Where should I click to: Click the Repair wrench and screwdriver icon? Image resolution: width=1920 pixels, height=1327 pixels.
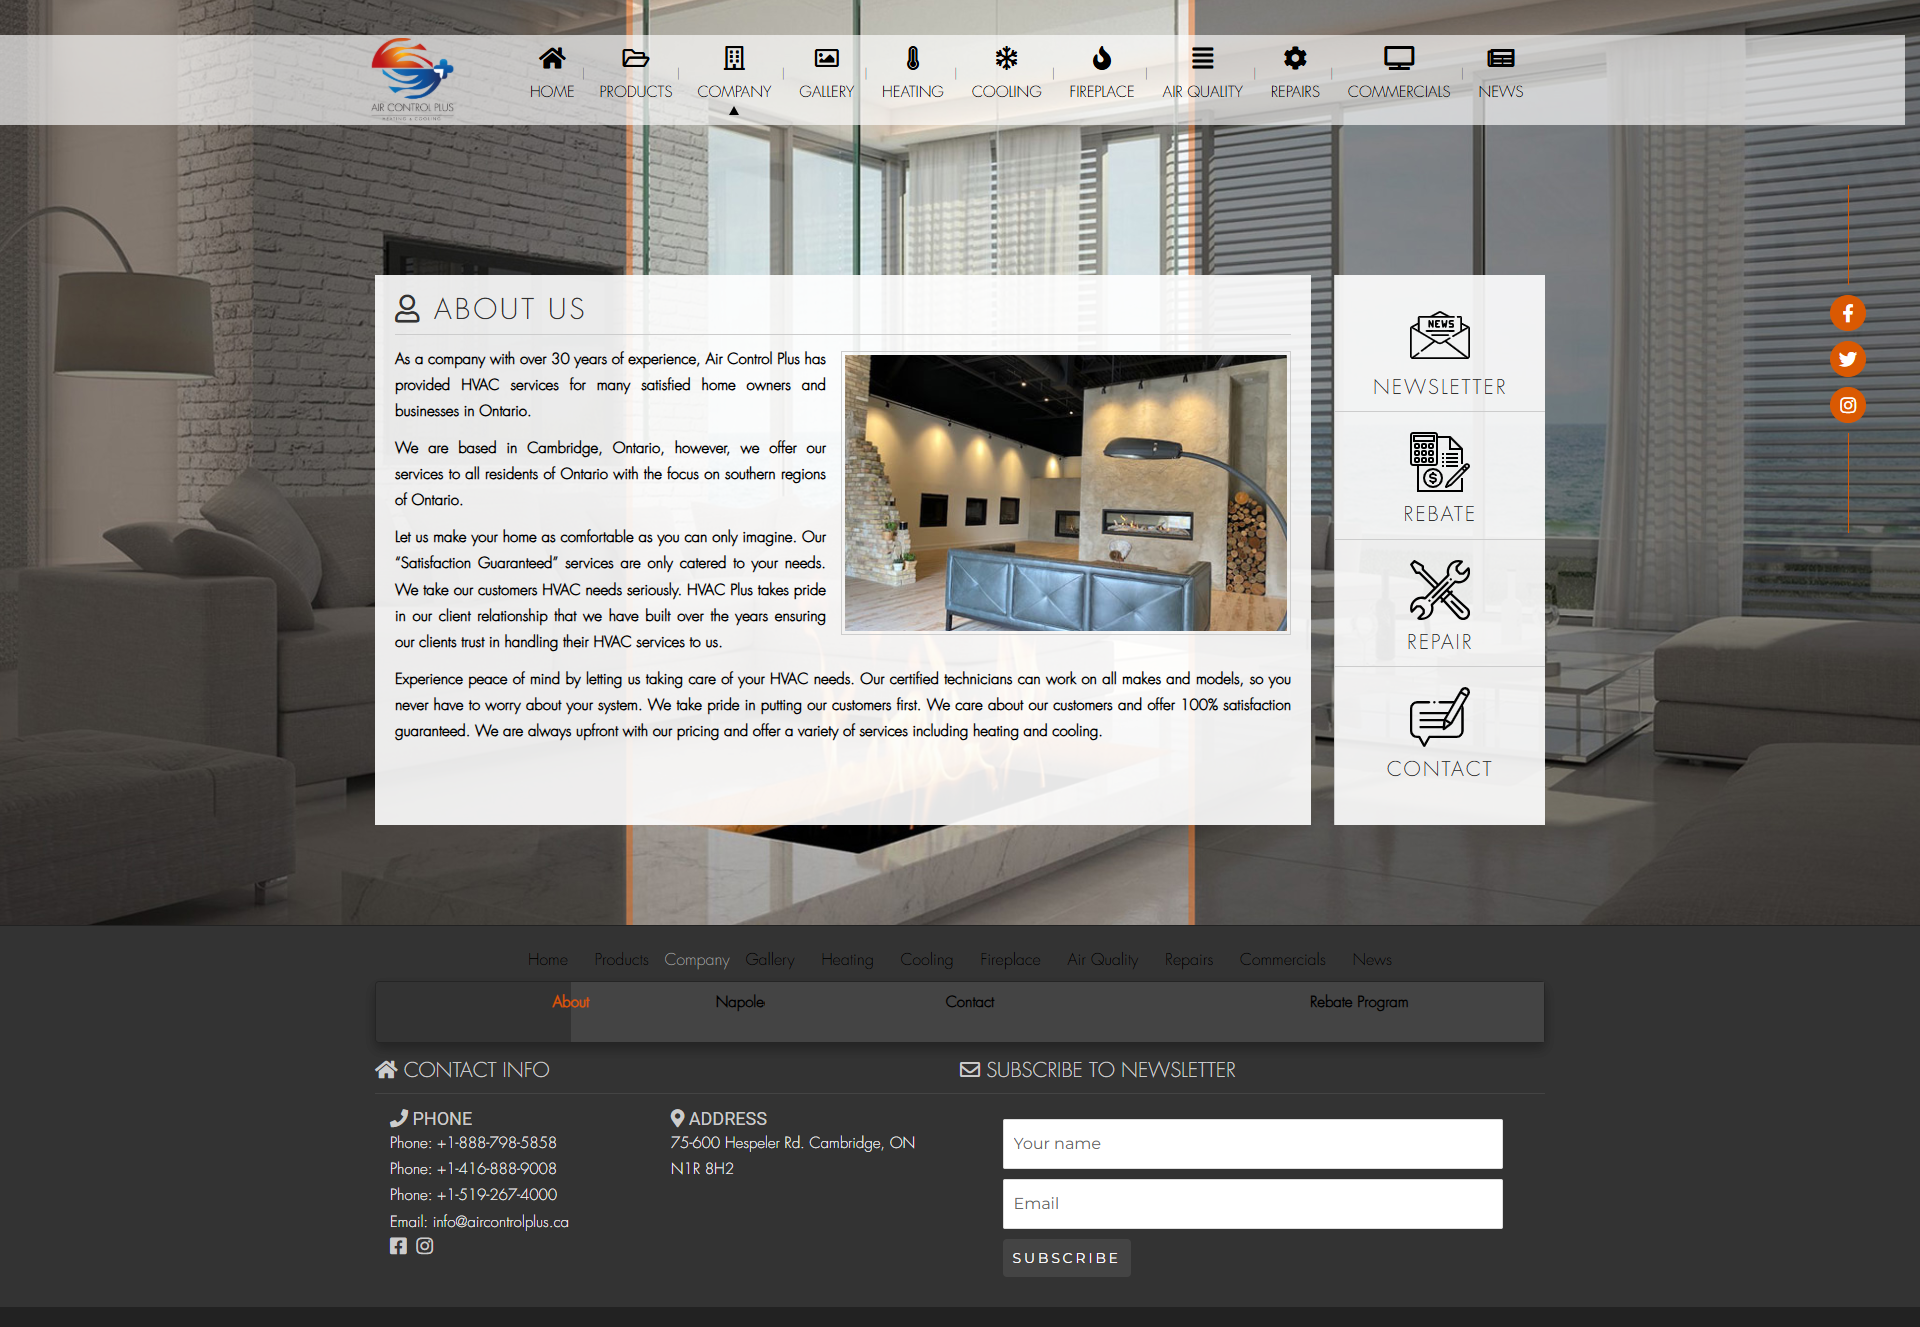click(x=1439, y=589)
